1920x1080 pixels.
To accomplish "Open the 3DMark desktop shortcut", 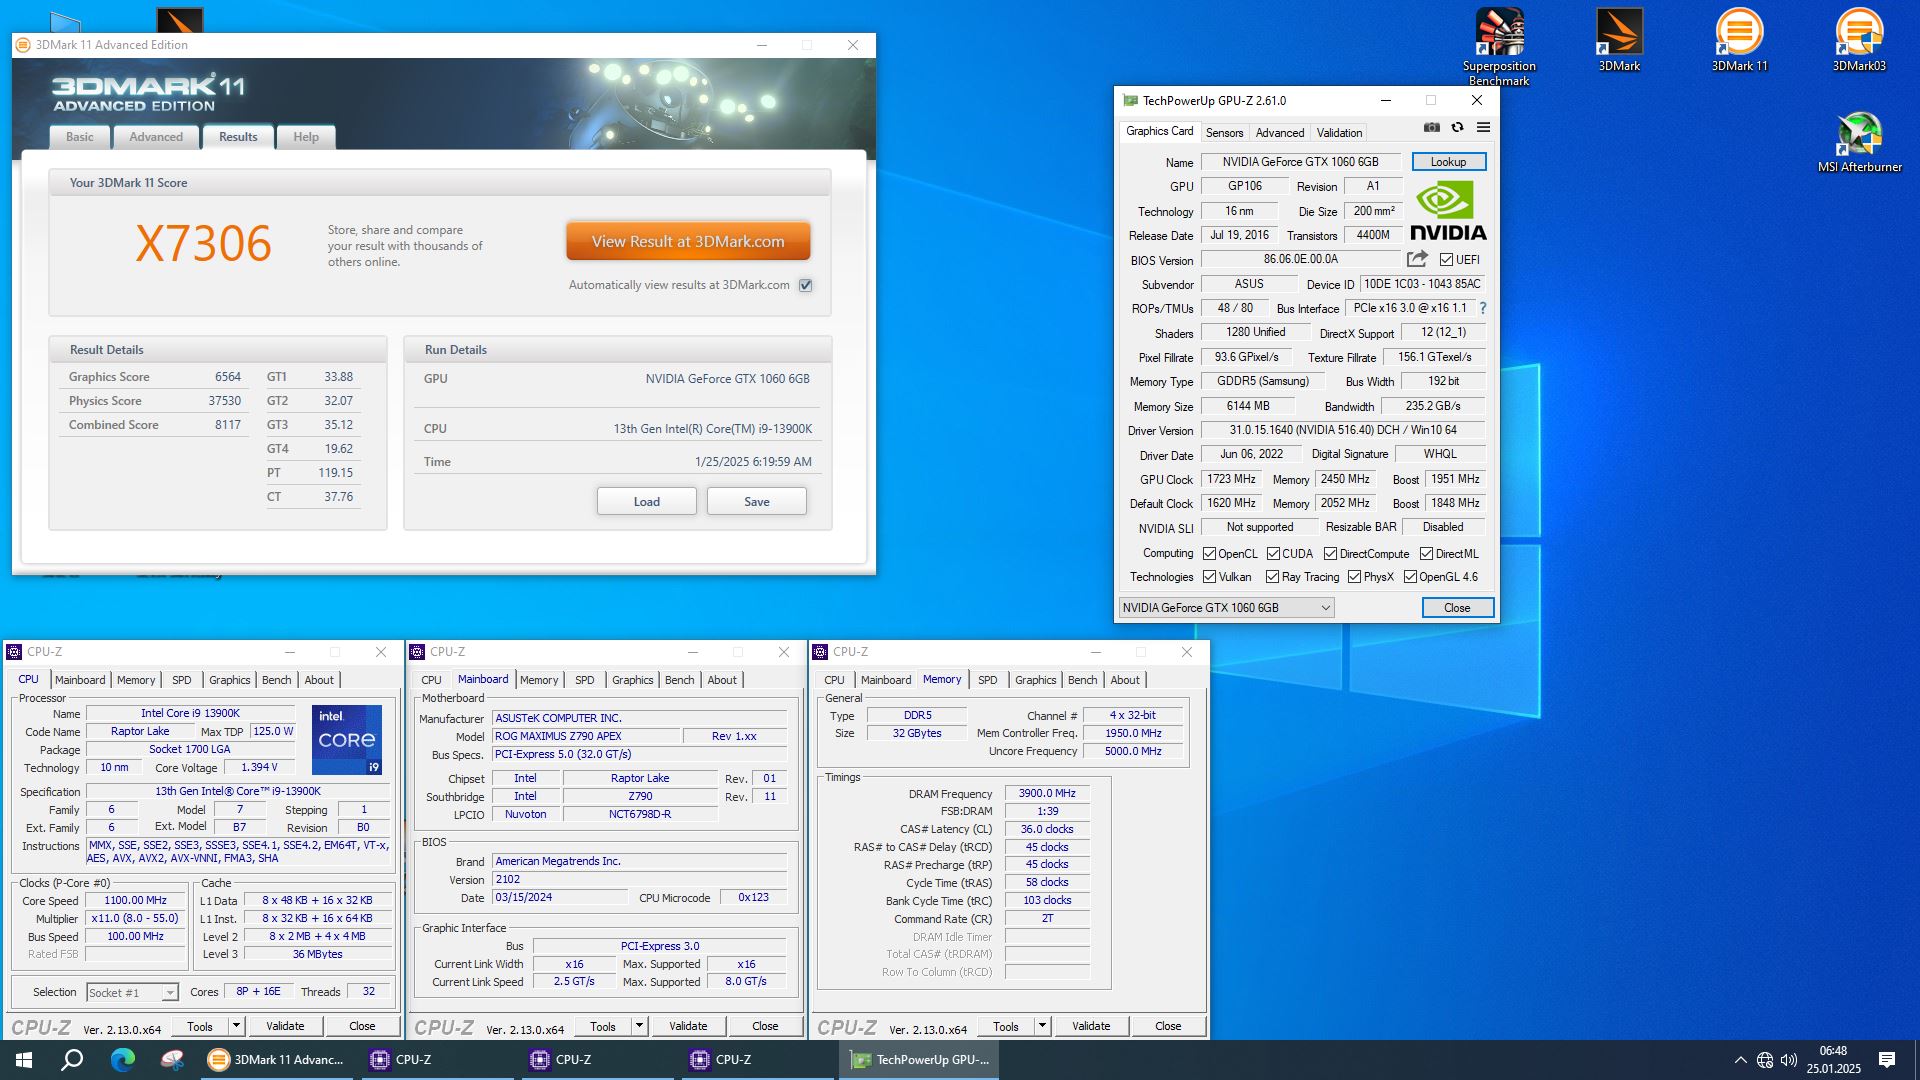I will click(1619, 40).
